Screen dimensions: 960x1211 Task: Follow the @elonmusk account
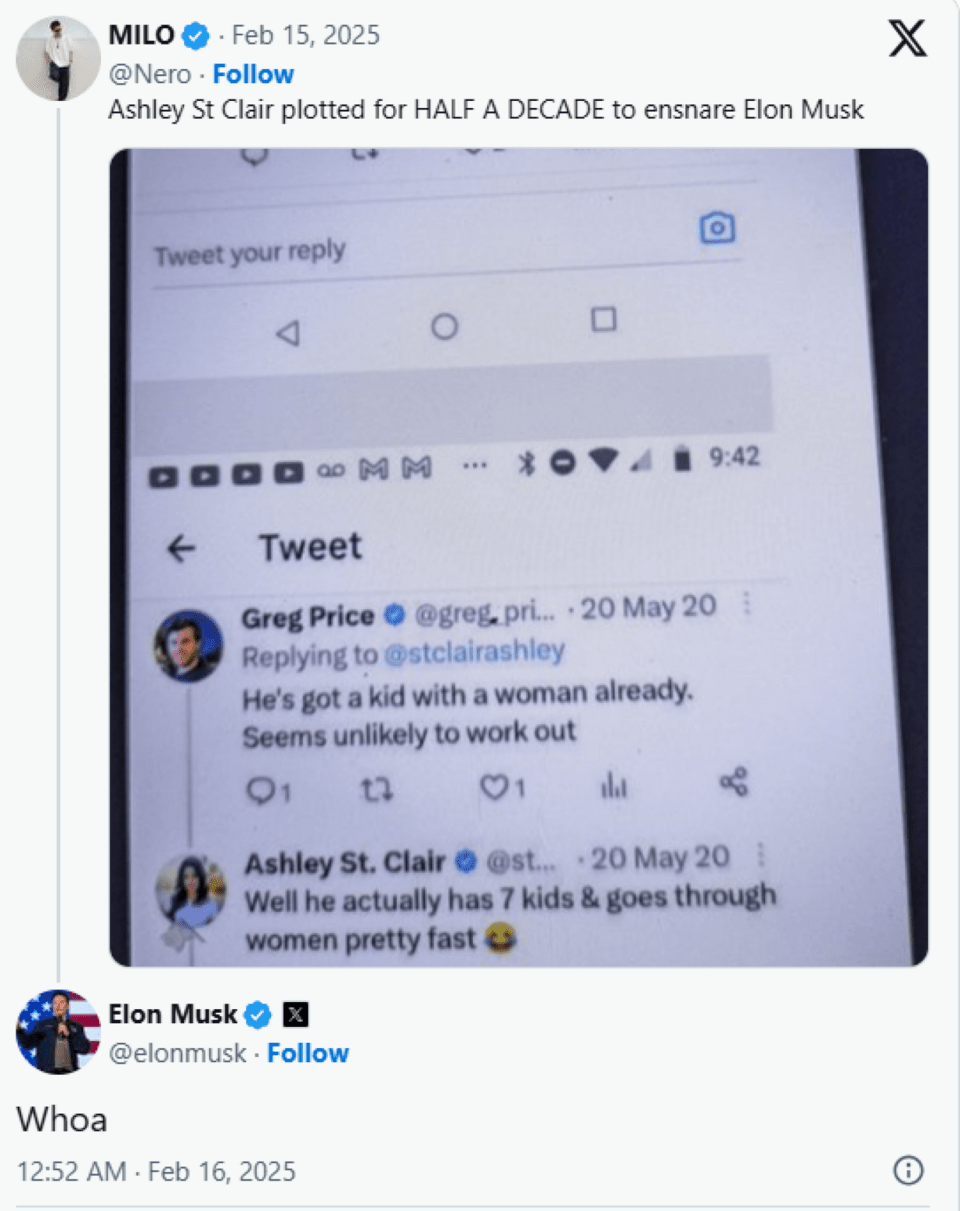point(308,1053)
